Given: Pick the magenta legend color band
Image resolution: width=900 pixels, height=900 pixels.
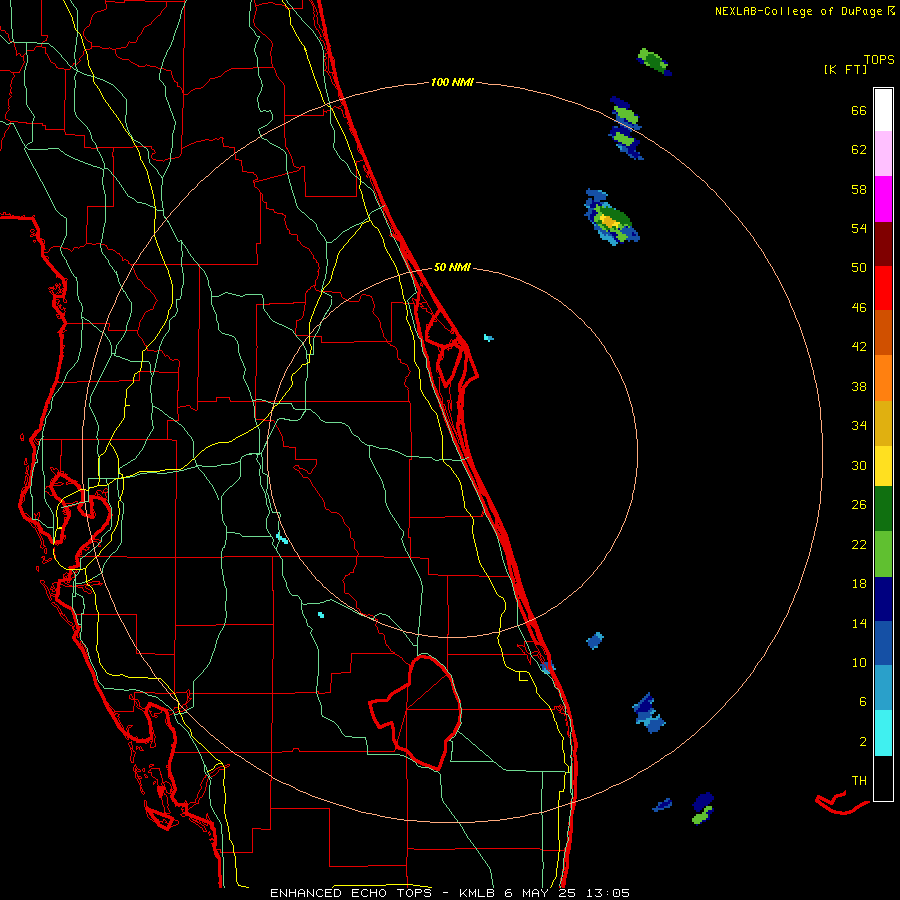Looking at the screenshot, I should [883, 199].
